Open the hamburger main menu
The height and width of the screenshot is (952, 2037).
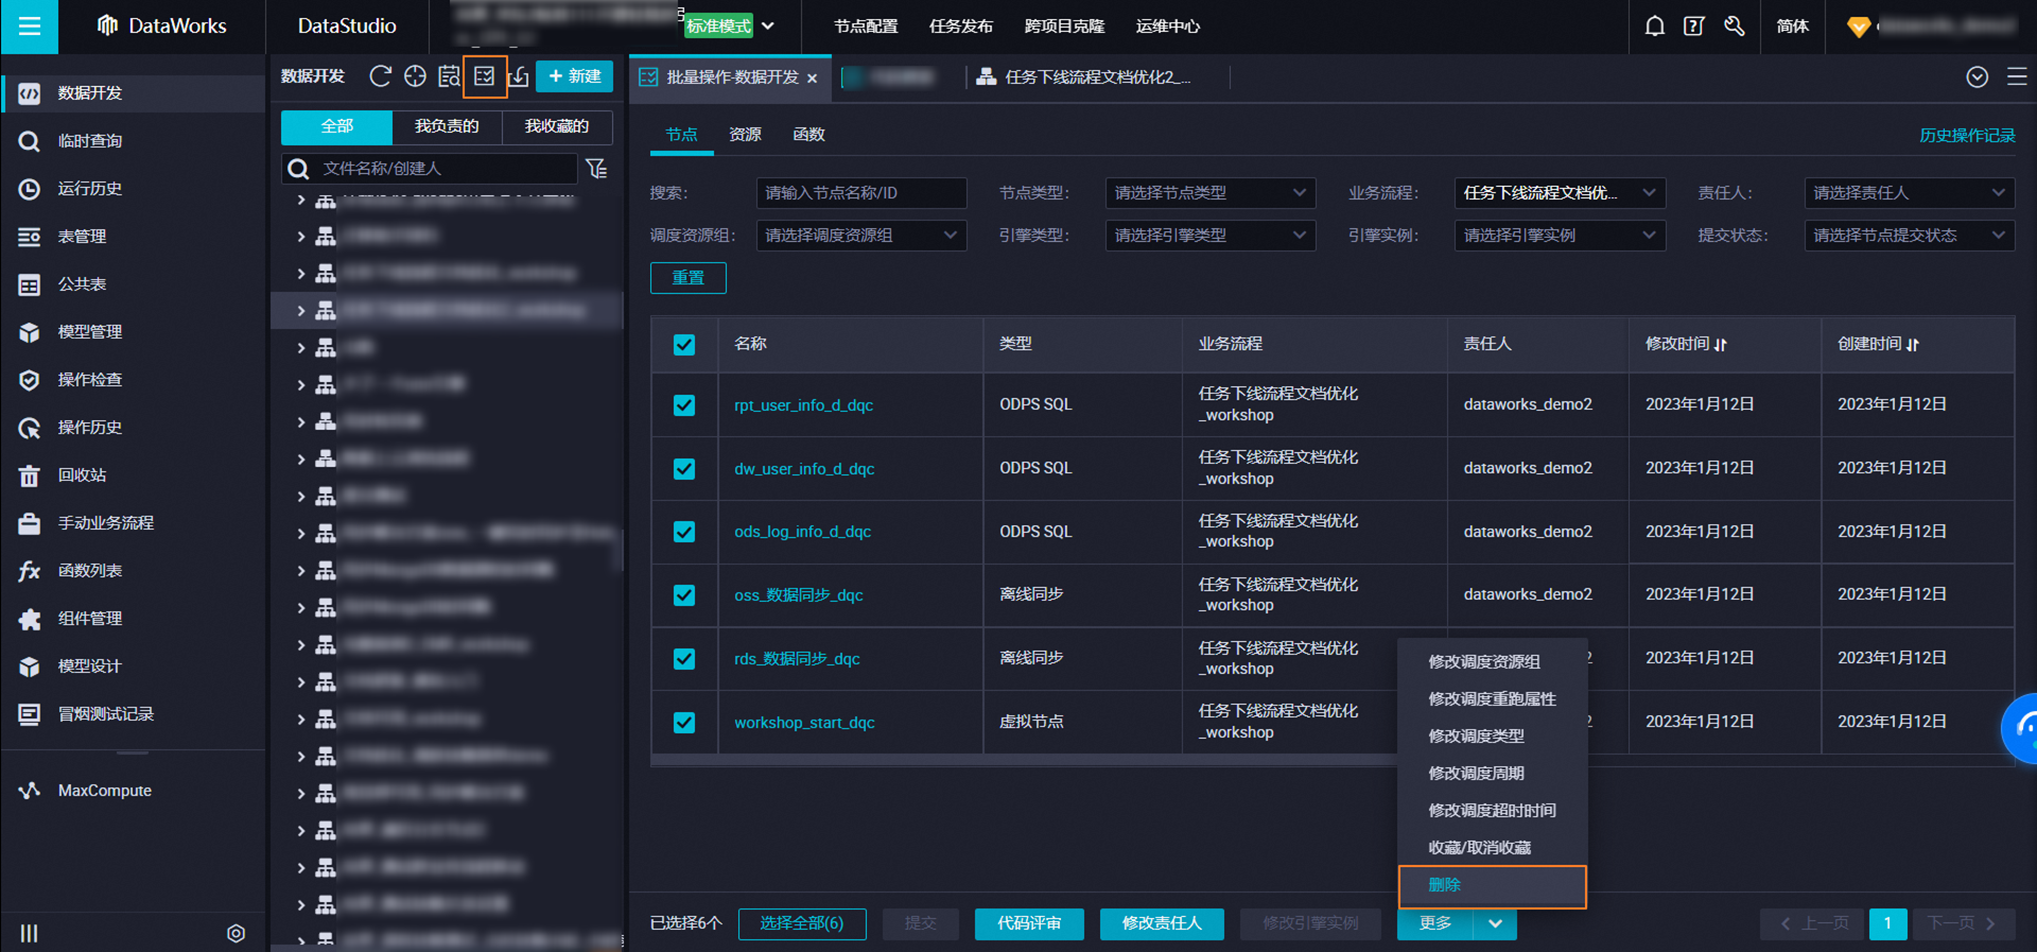pyautogui.click(x=29, y=26)
